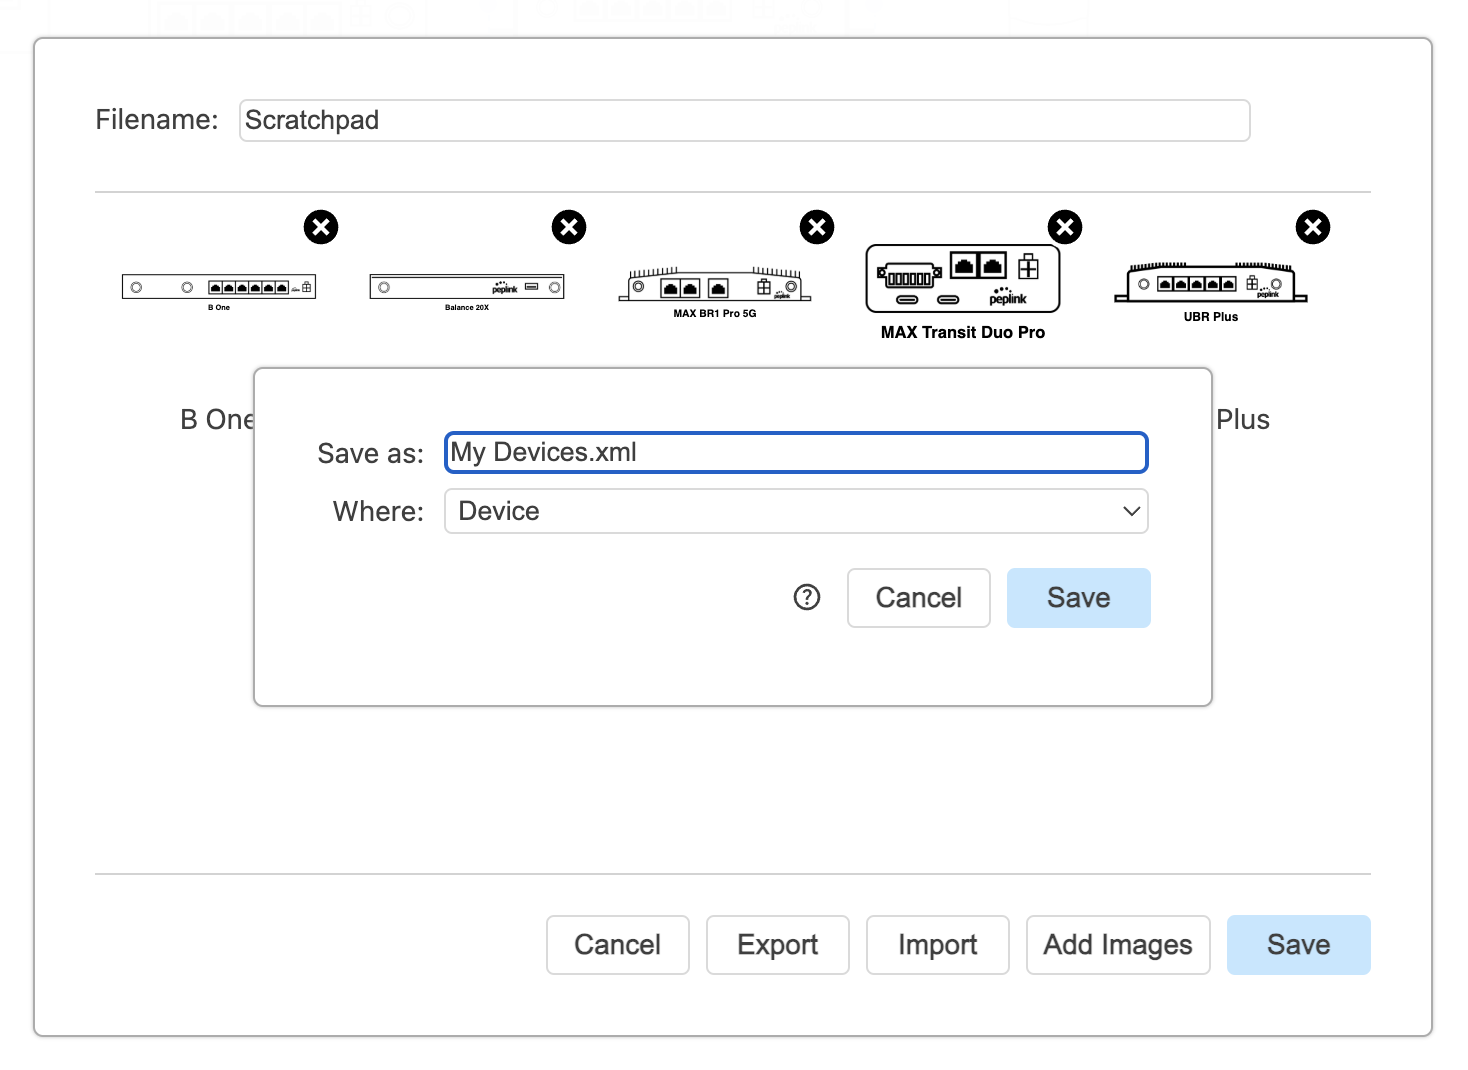Confirm Save in the Save as dialog

1079,598
